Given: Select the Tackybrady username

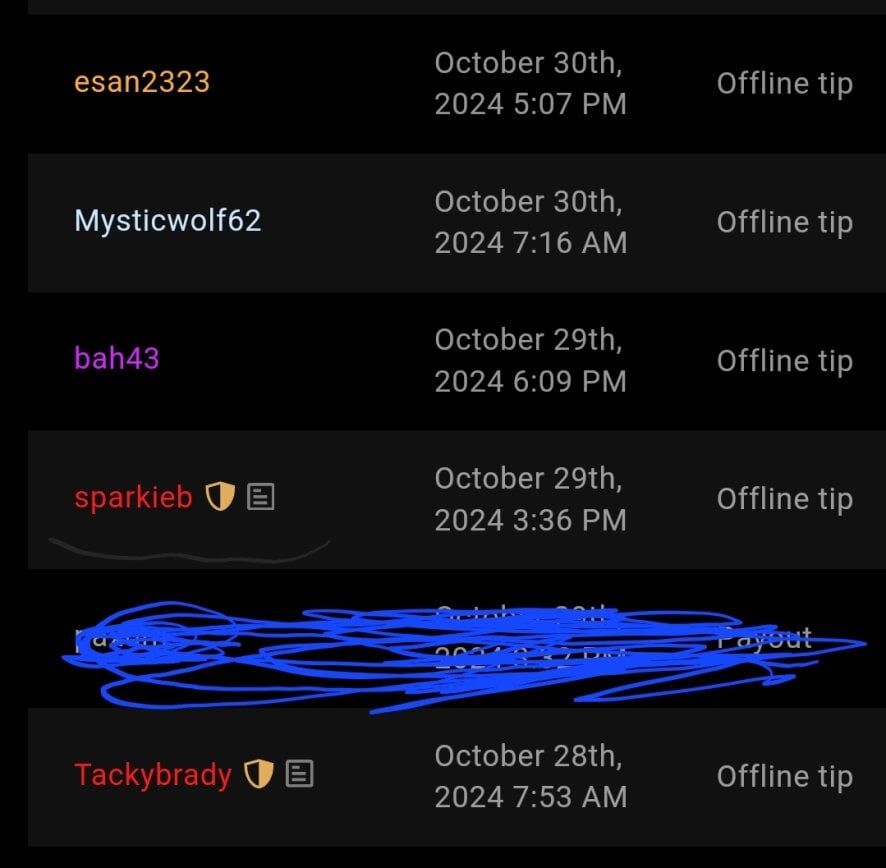Looking at the screenshot, I should pos(153,775).
